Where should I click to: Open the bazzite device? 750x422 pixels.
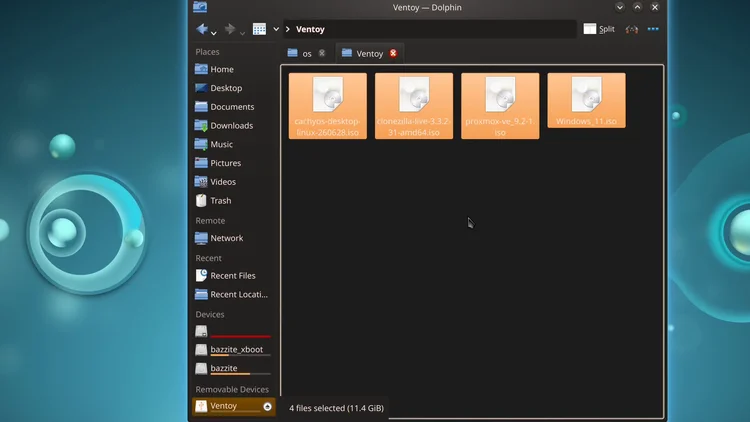233,368
